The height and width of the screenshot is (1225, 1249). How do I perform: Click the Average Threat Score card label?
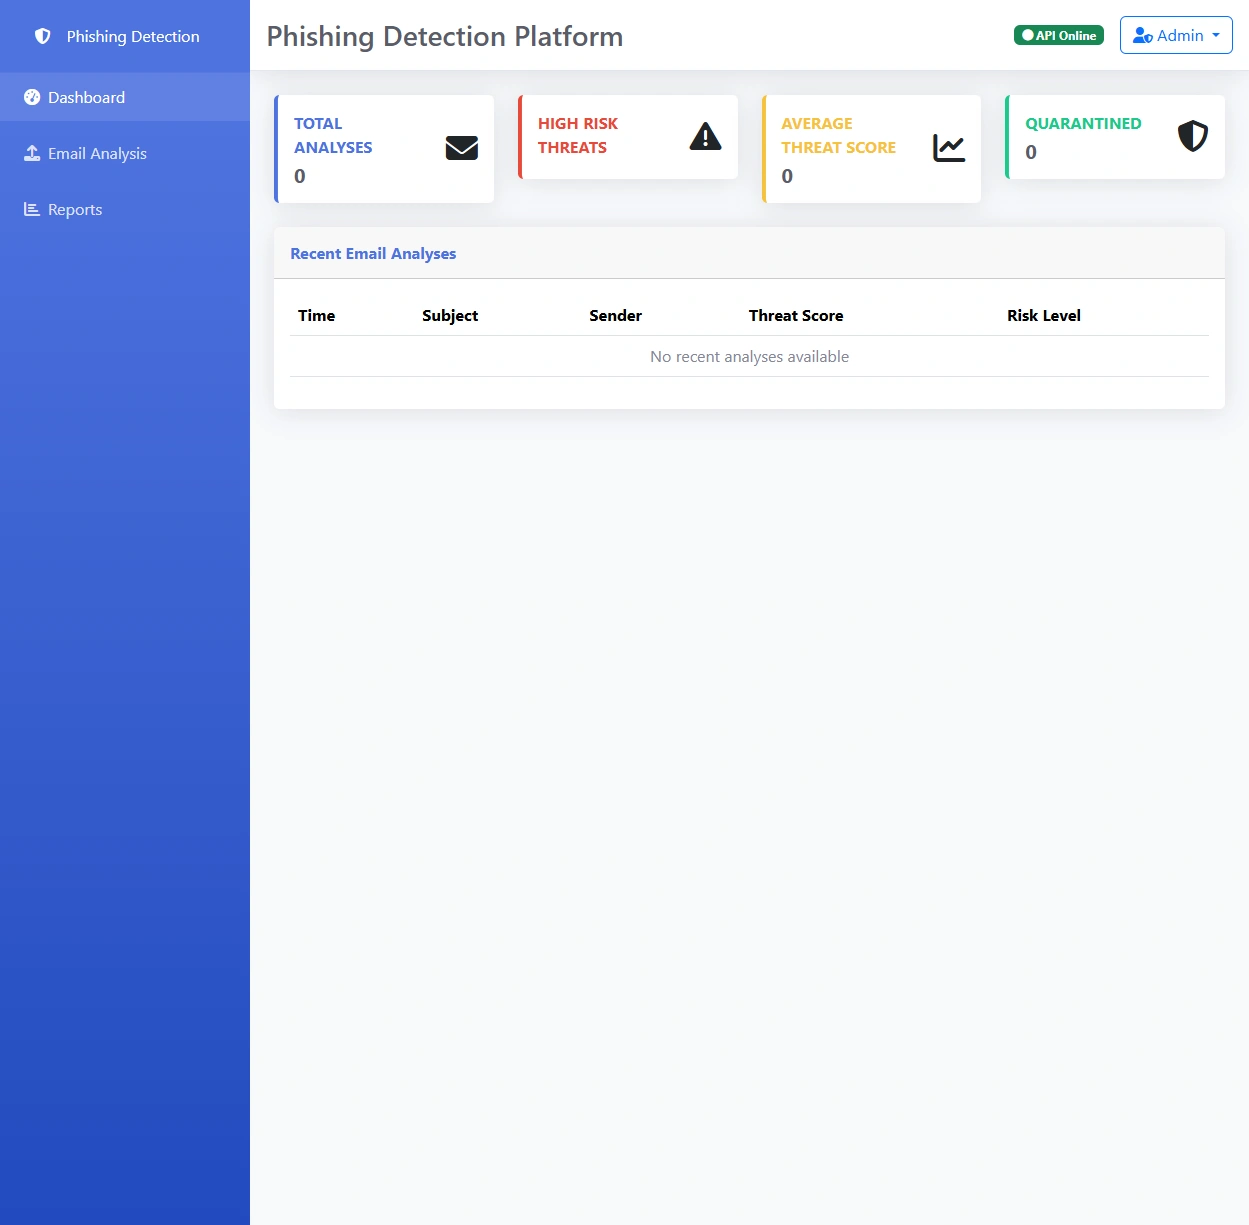(838, 135)
